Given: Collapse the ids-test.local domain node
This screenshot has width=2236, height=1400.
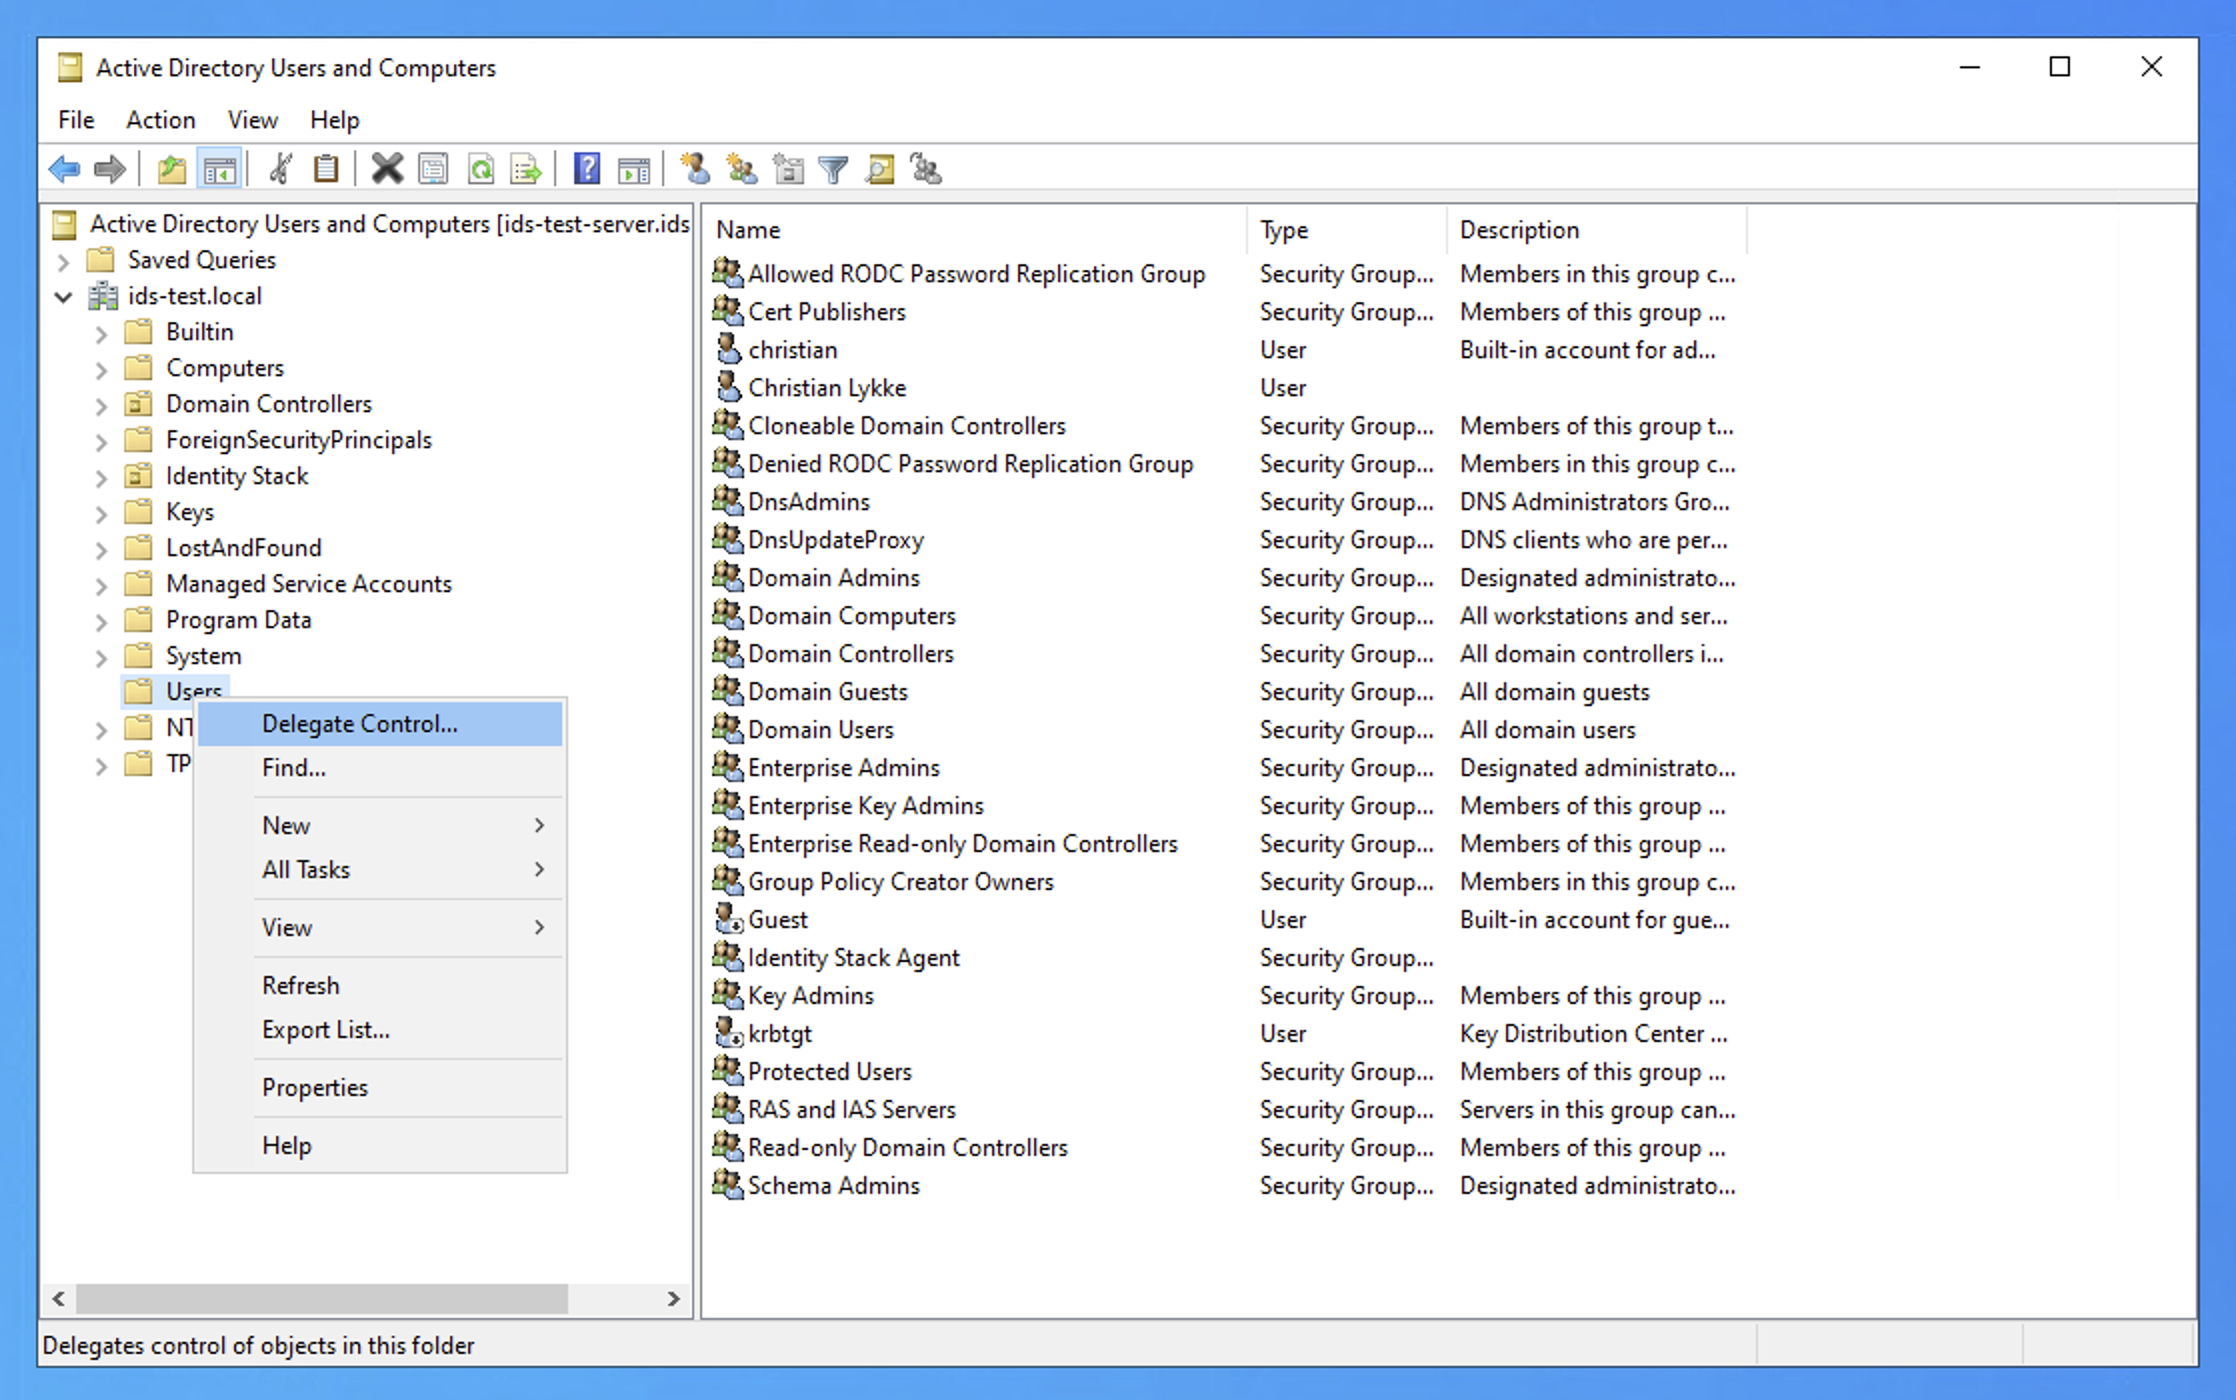Looking at the screenshot, I should [x=64, y=297].
